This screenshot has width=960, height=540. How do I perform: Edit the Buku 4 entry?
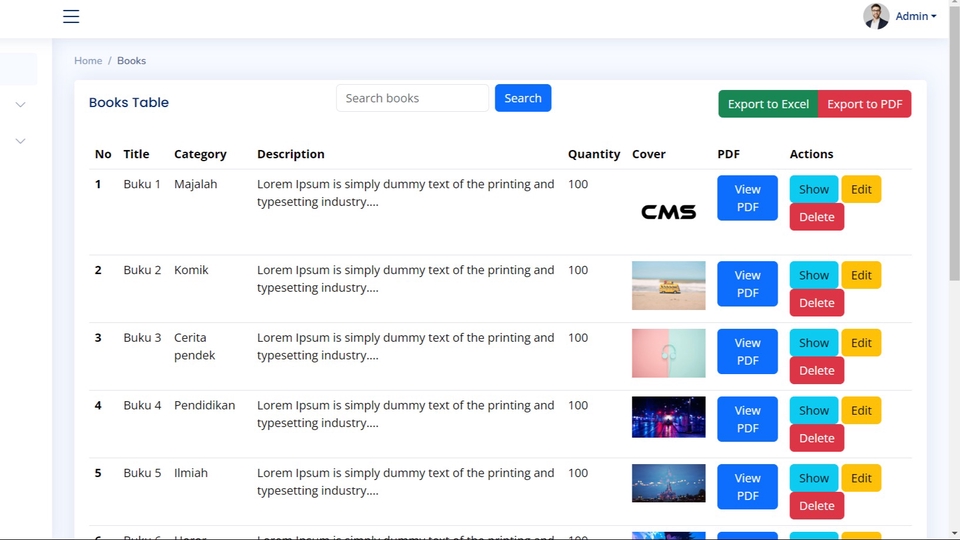(x=861, y=410)
